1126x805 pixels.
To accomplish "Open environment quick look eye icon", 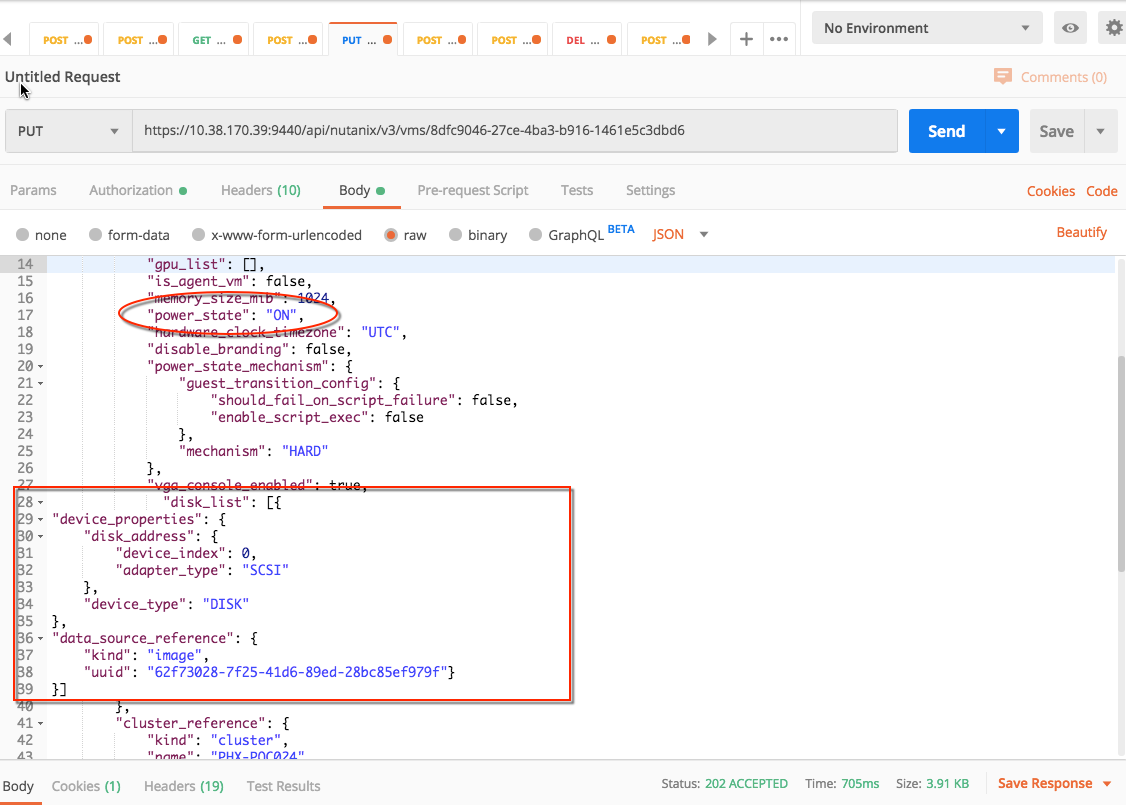I will (1070, 28).
